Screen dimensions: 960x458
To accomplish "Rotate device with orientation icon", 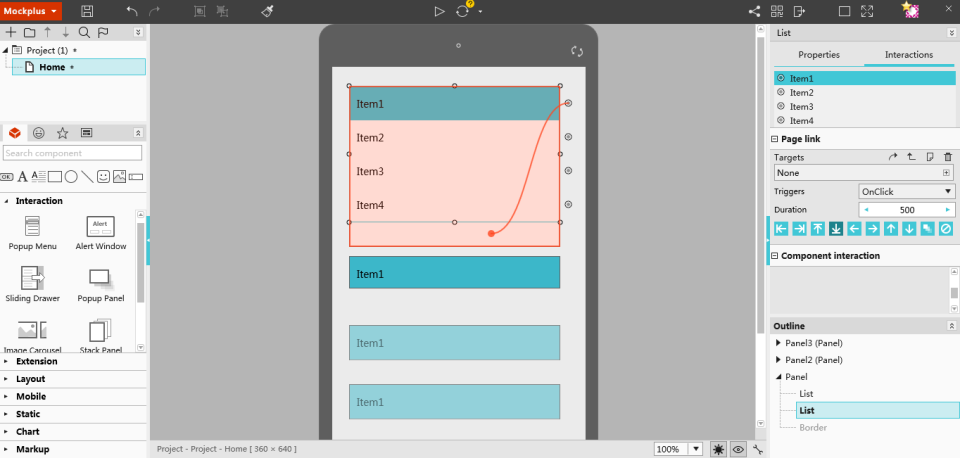I will coord(577,51).
